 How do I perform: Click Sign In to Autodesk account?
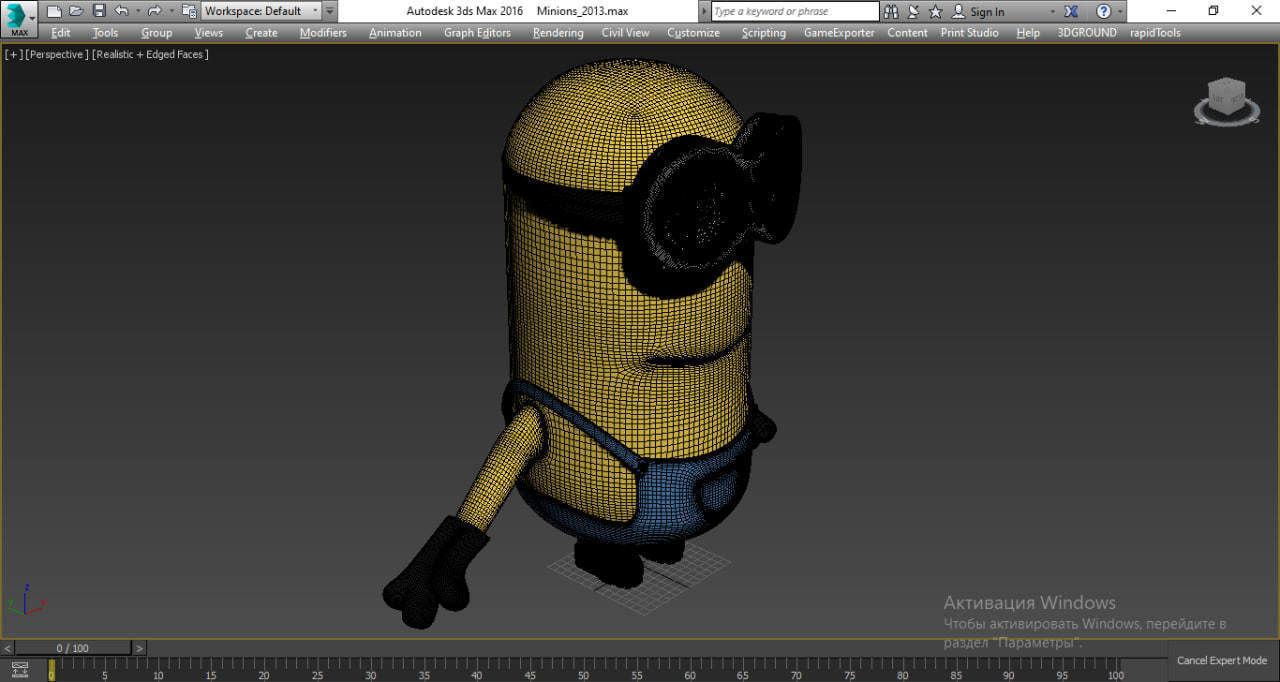point(978,11)
